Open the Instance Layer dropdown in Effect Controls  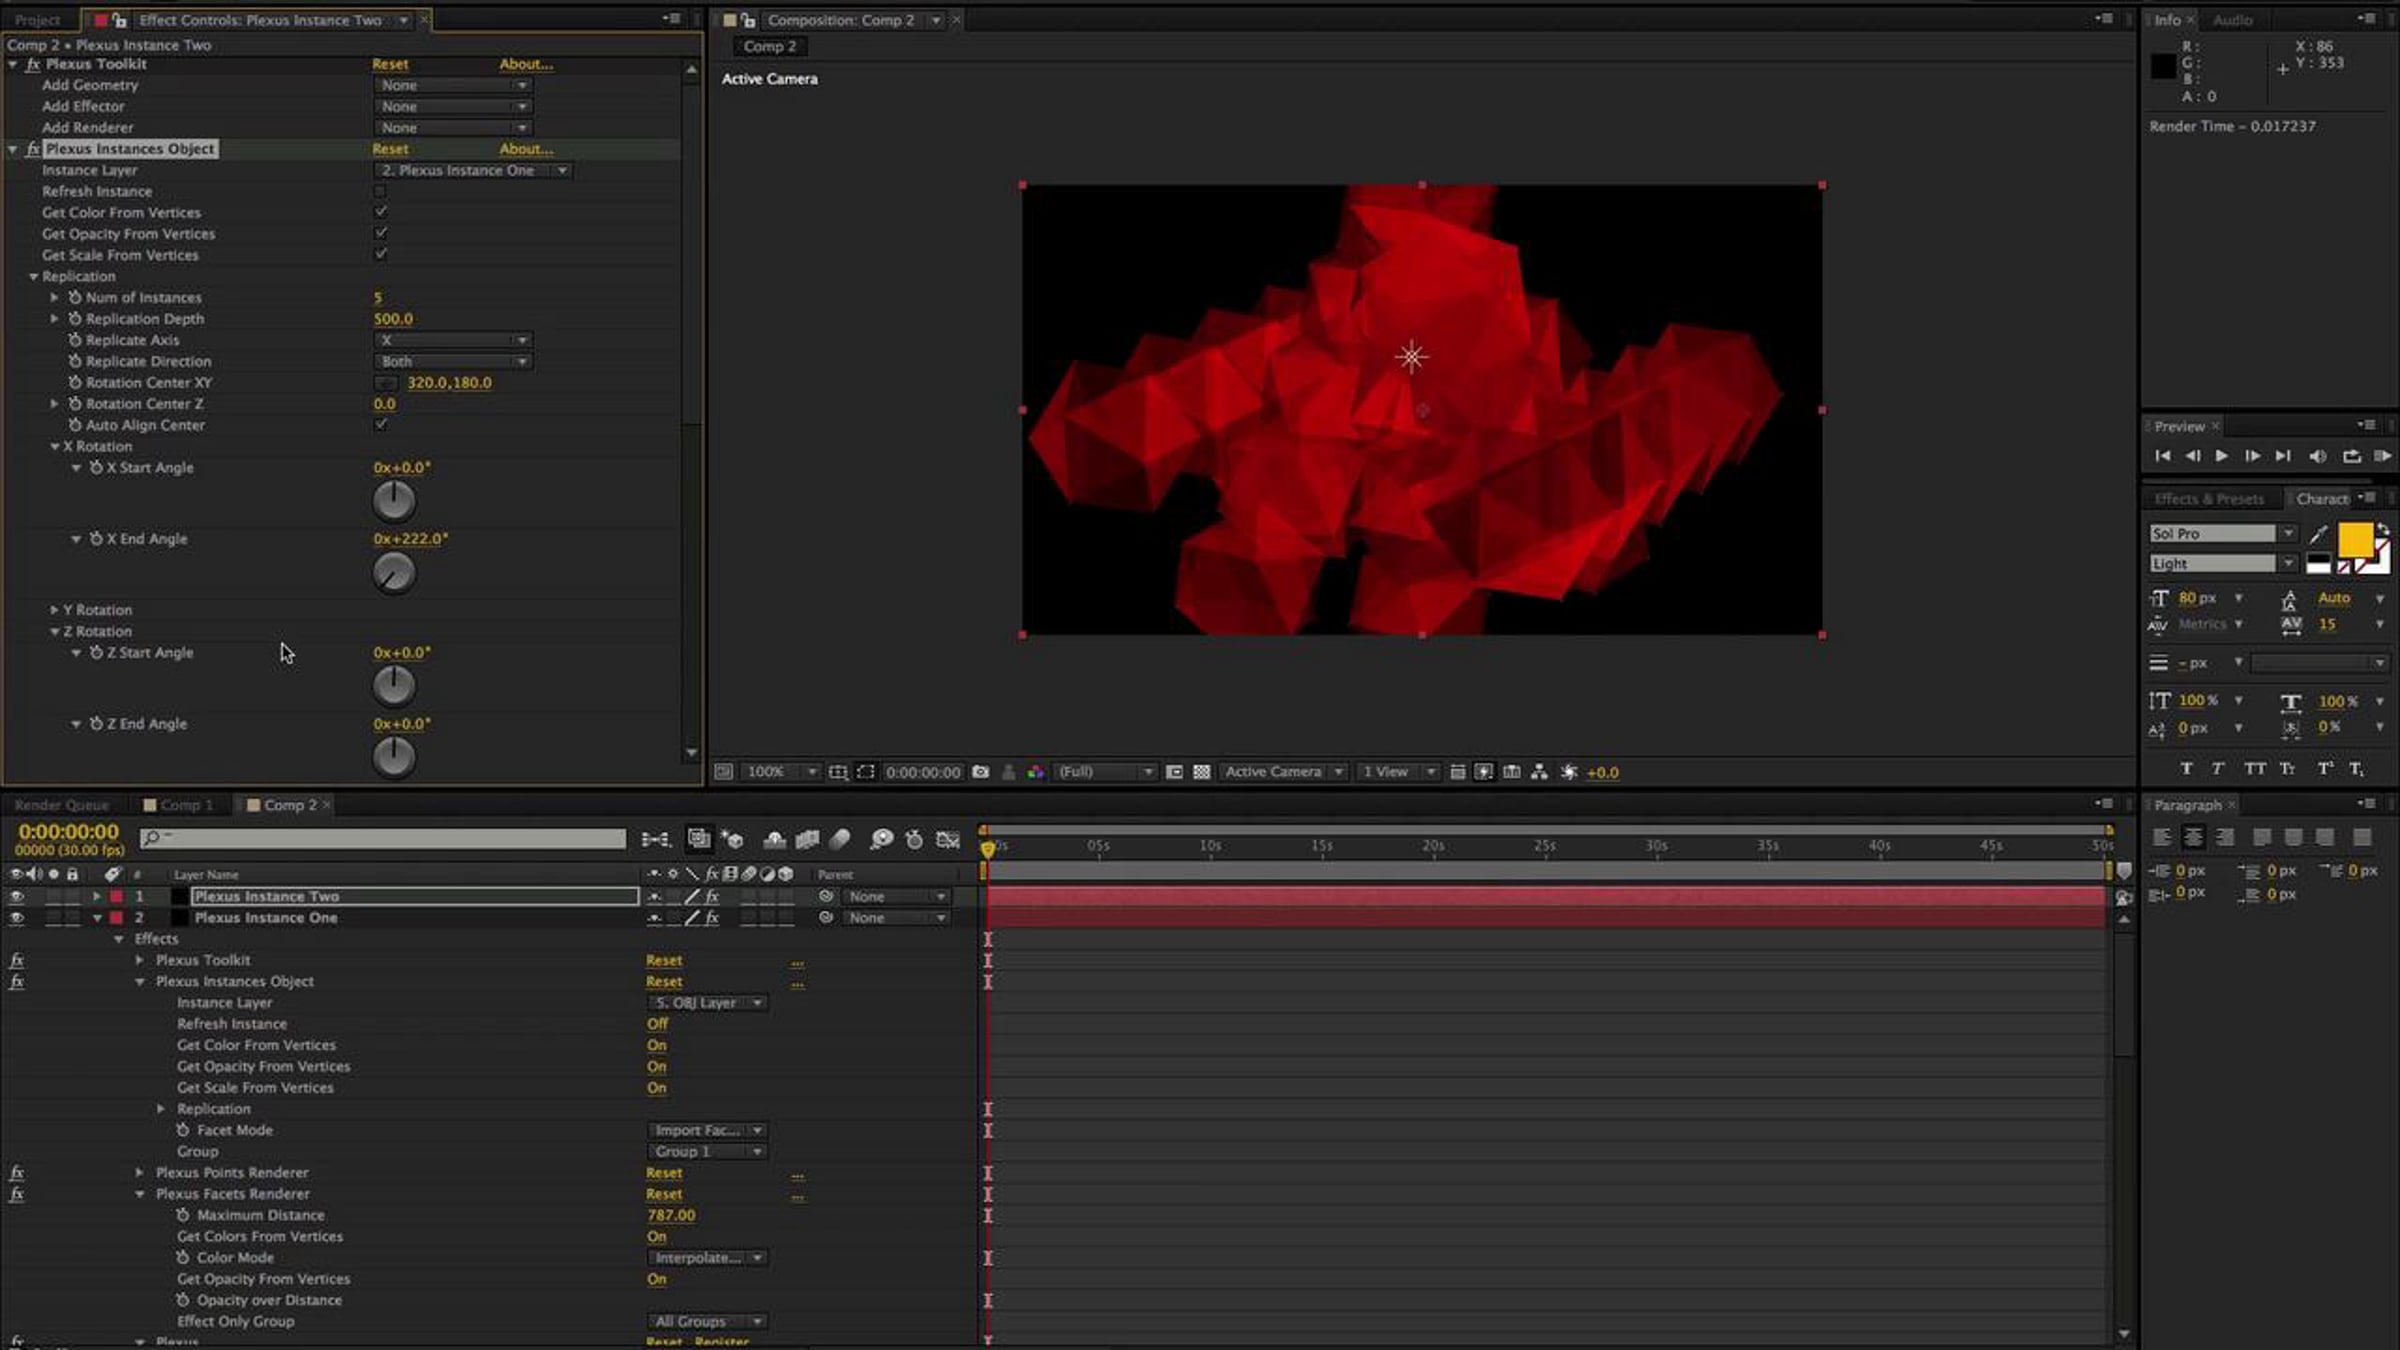coord(473,170)
